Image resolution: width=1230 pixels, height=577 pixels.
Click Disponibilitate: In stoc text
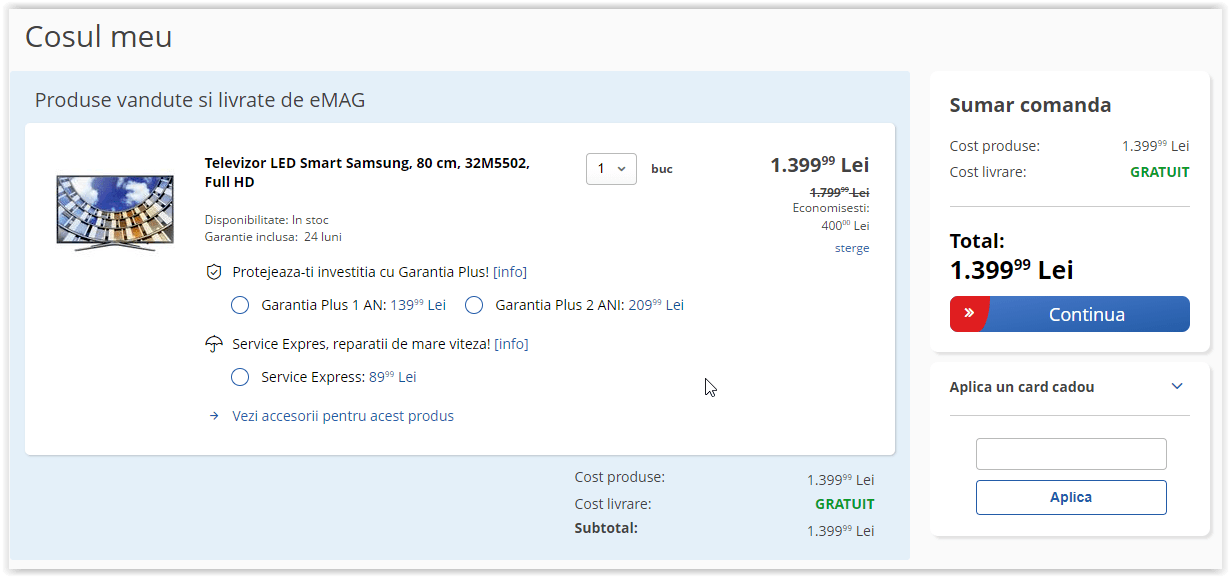(x=267, y=220)
